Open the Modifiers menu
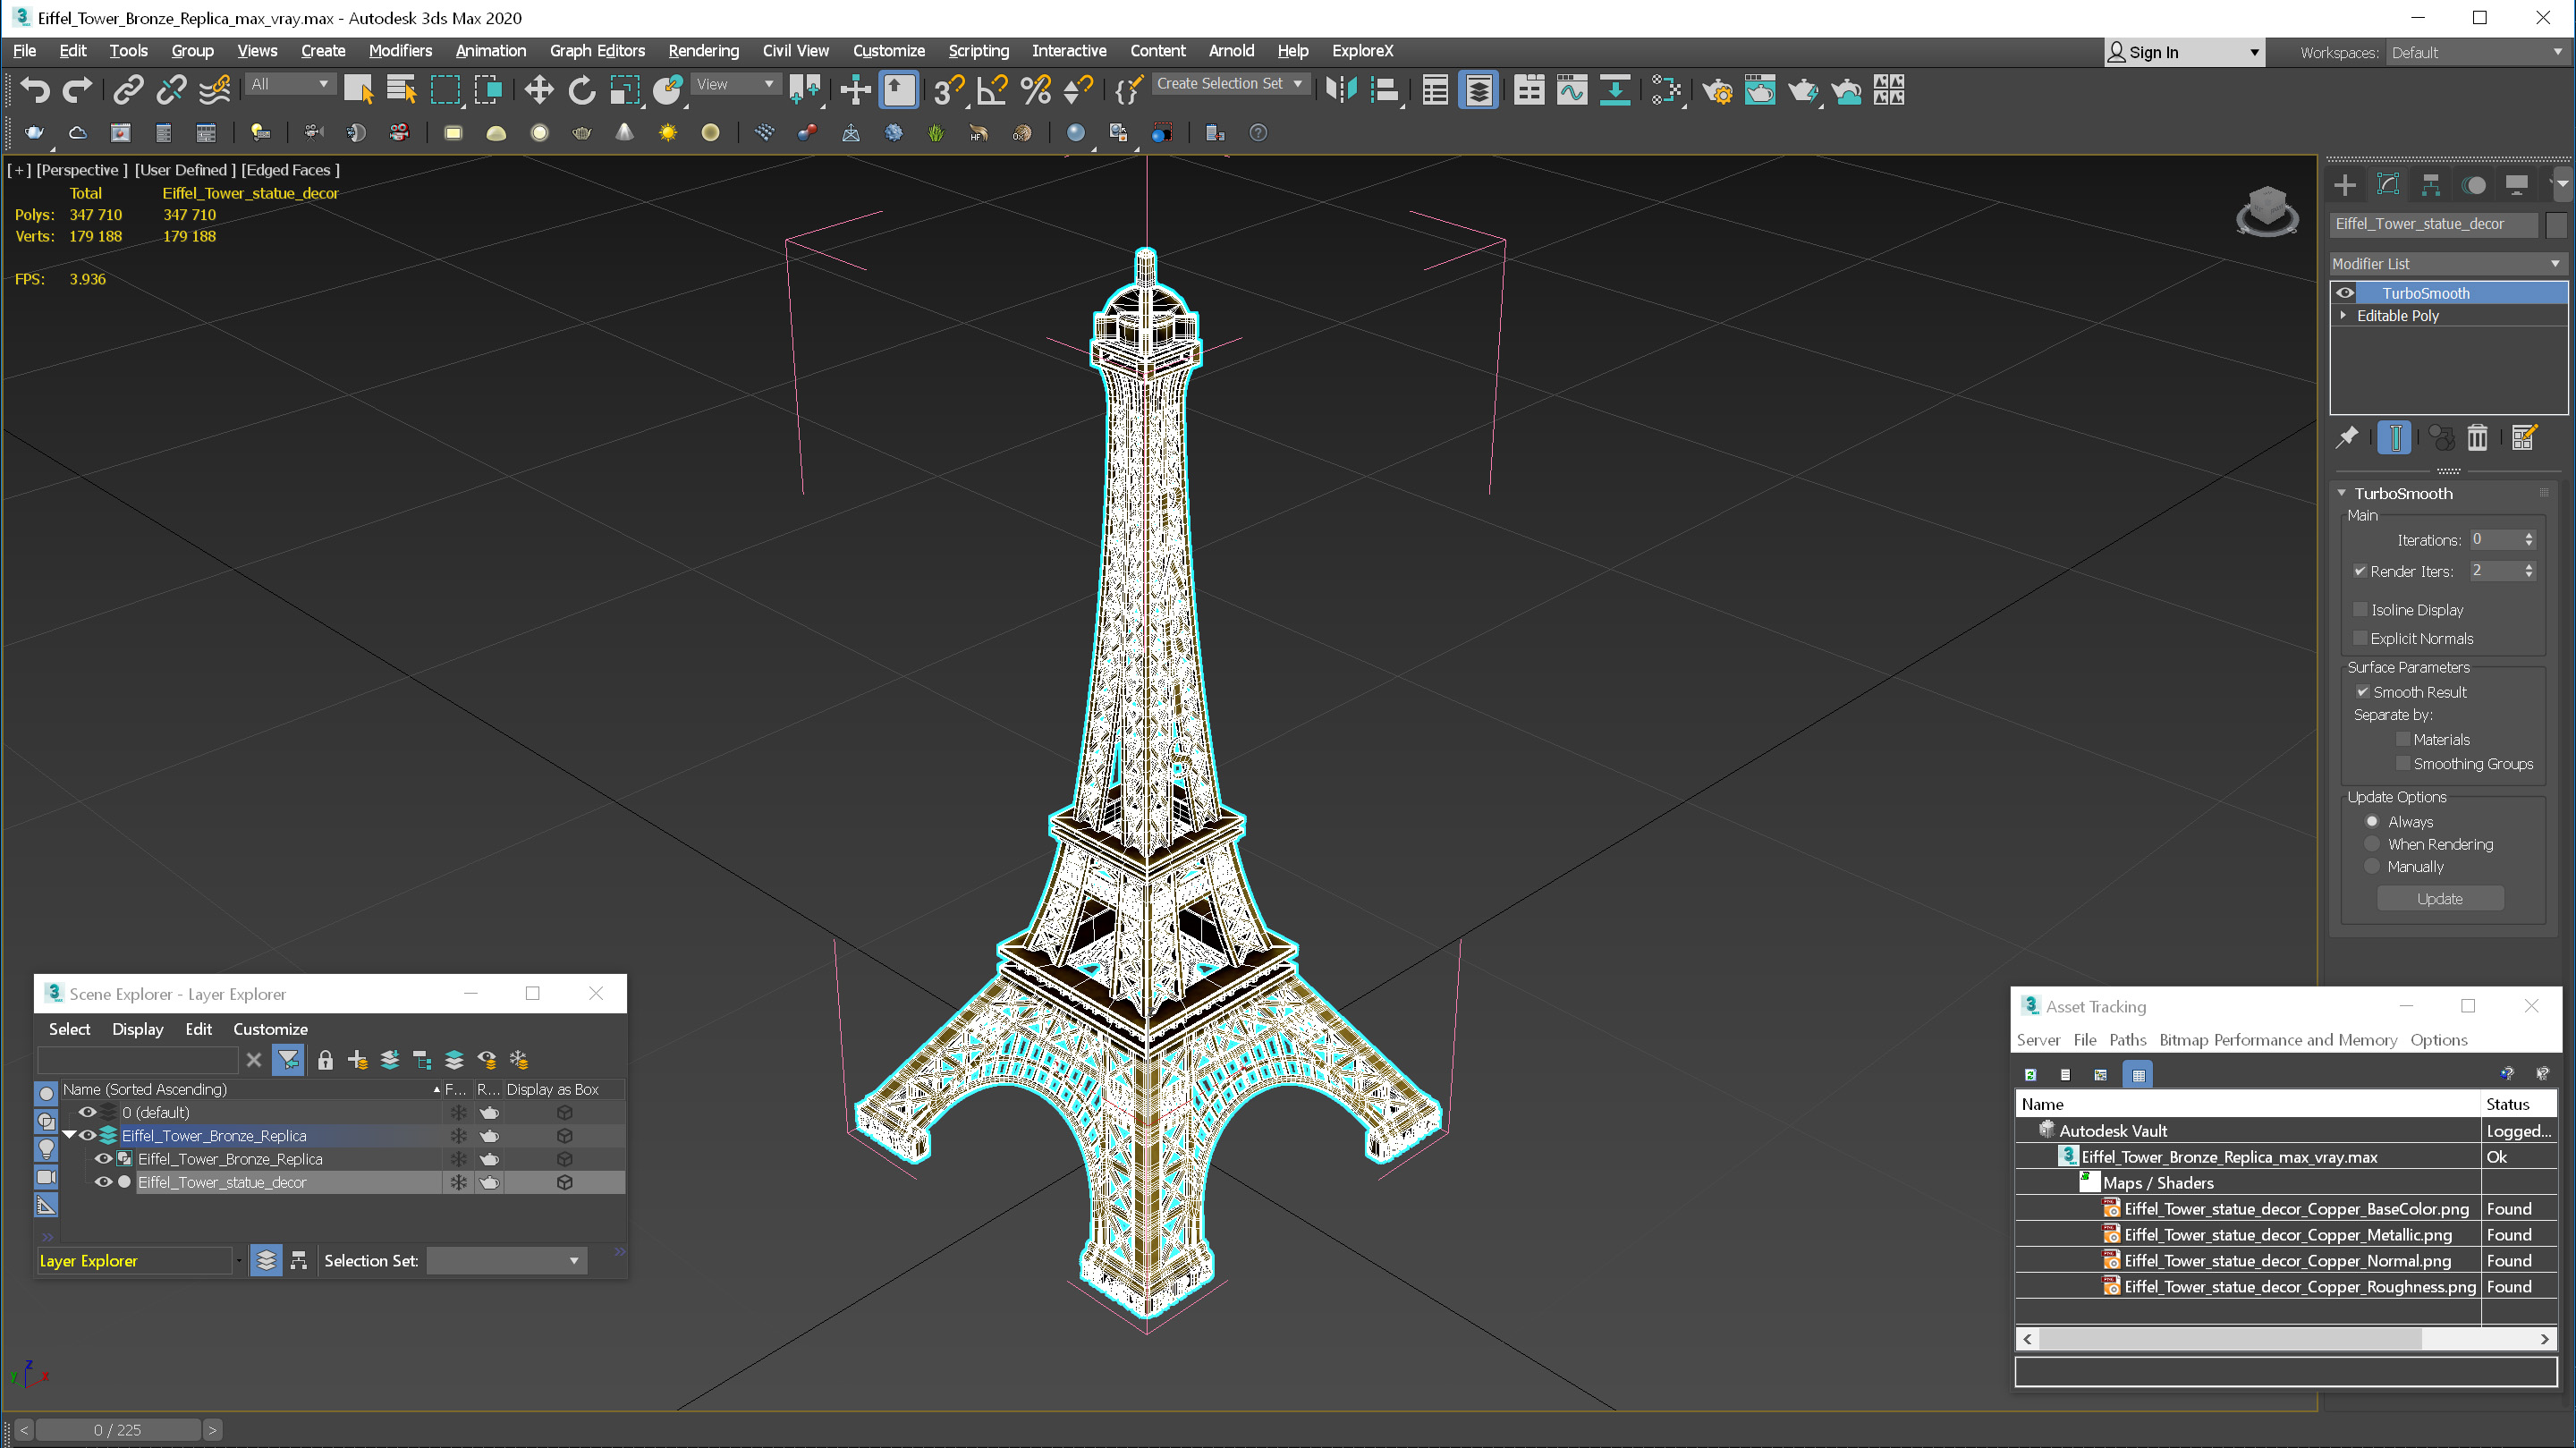This screenshot has width=2576, height=1448. click(x=400, y=49)
